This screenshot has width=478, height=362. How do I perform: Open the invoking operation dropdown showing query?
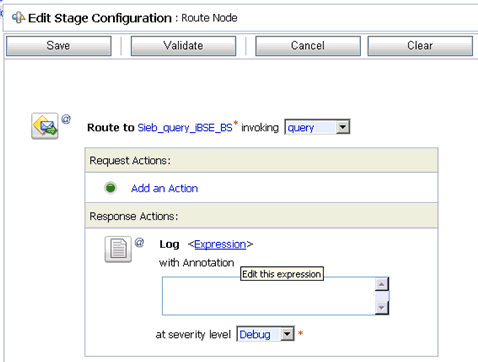[317, 127]
